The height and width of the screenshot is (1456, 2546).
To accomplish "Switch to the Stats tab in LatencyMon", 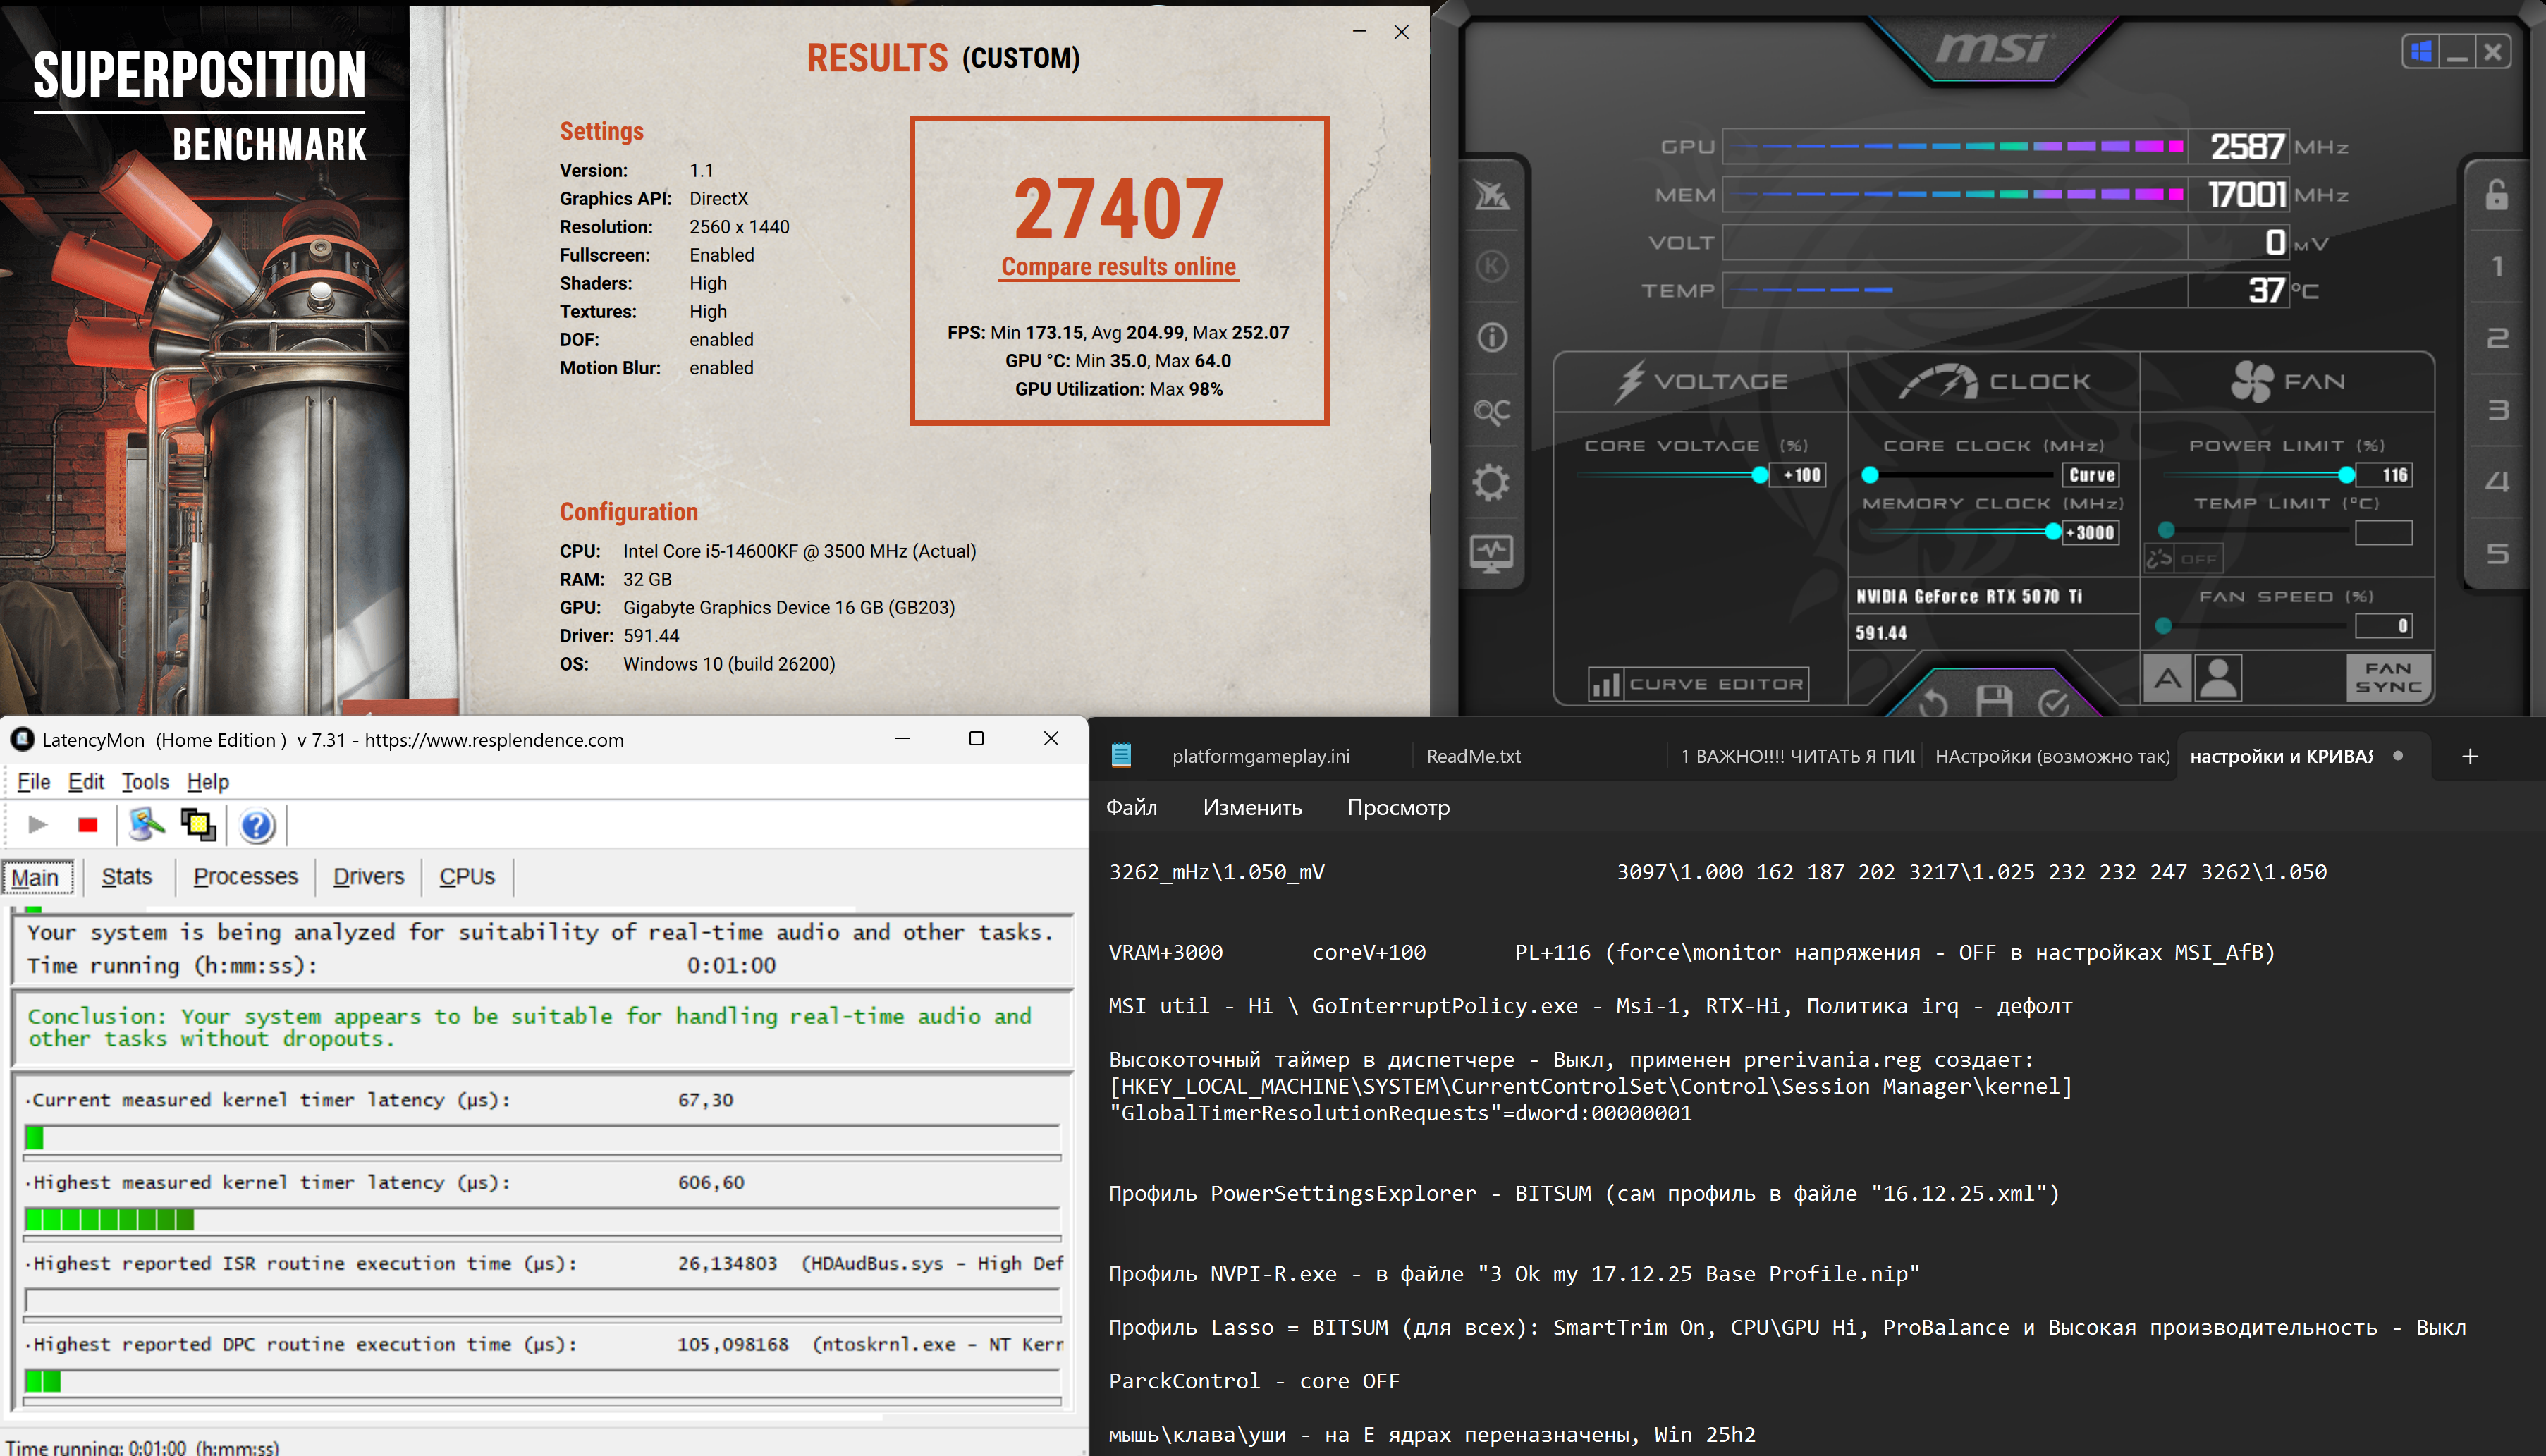I will [x=127, y=877].
